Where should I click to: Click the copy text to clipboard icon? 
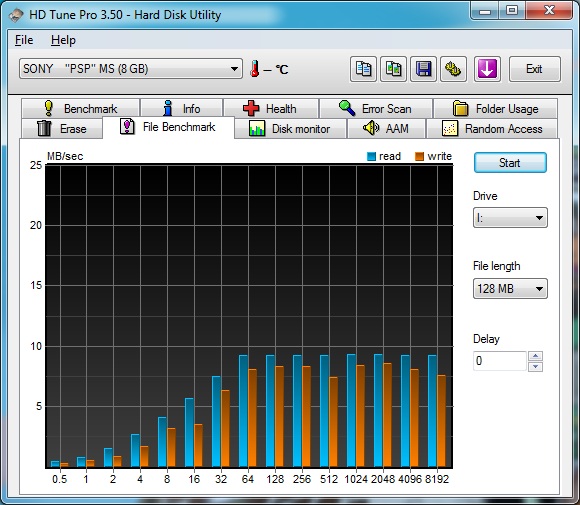click(363, 69)
